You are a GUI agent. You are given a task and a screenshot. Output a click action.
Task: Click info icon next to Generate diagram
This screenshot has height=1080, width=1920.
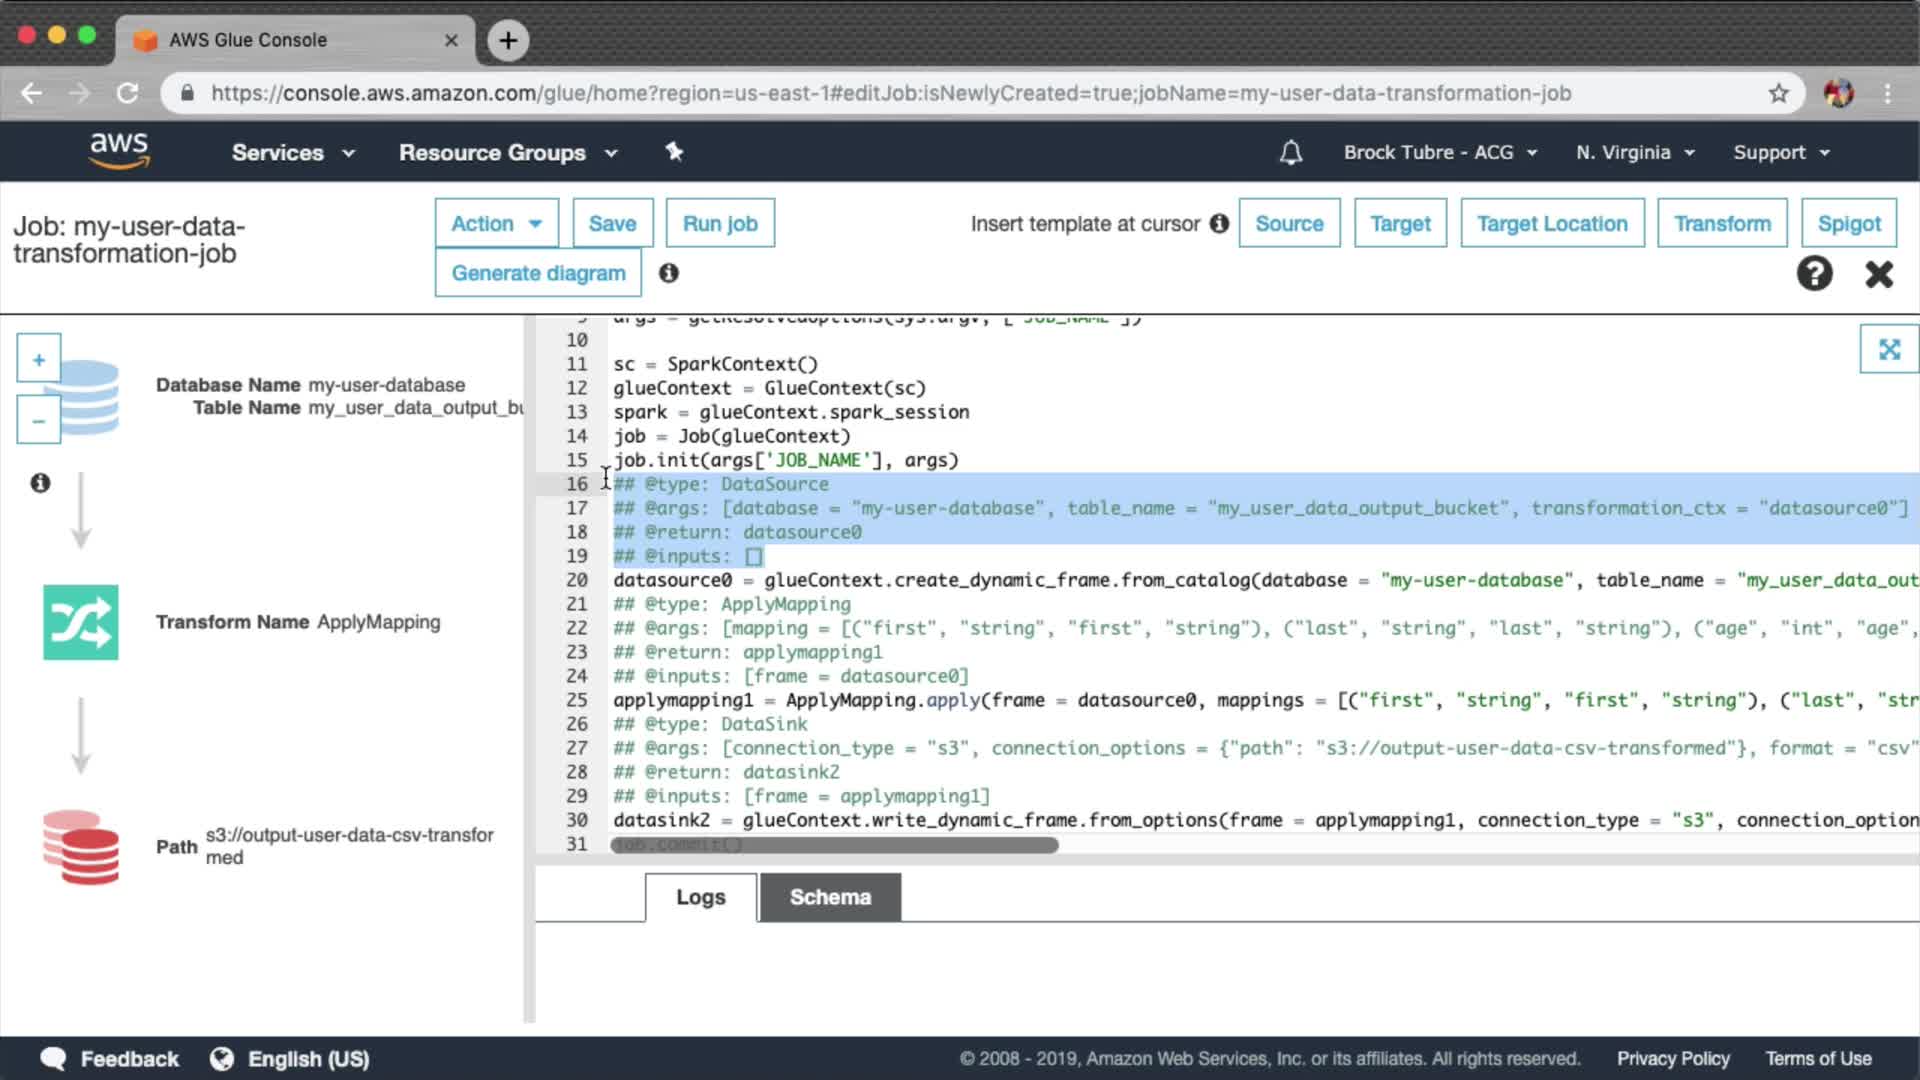[x=669, y=273]
